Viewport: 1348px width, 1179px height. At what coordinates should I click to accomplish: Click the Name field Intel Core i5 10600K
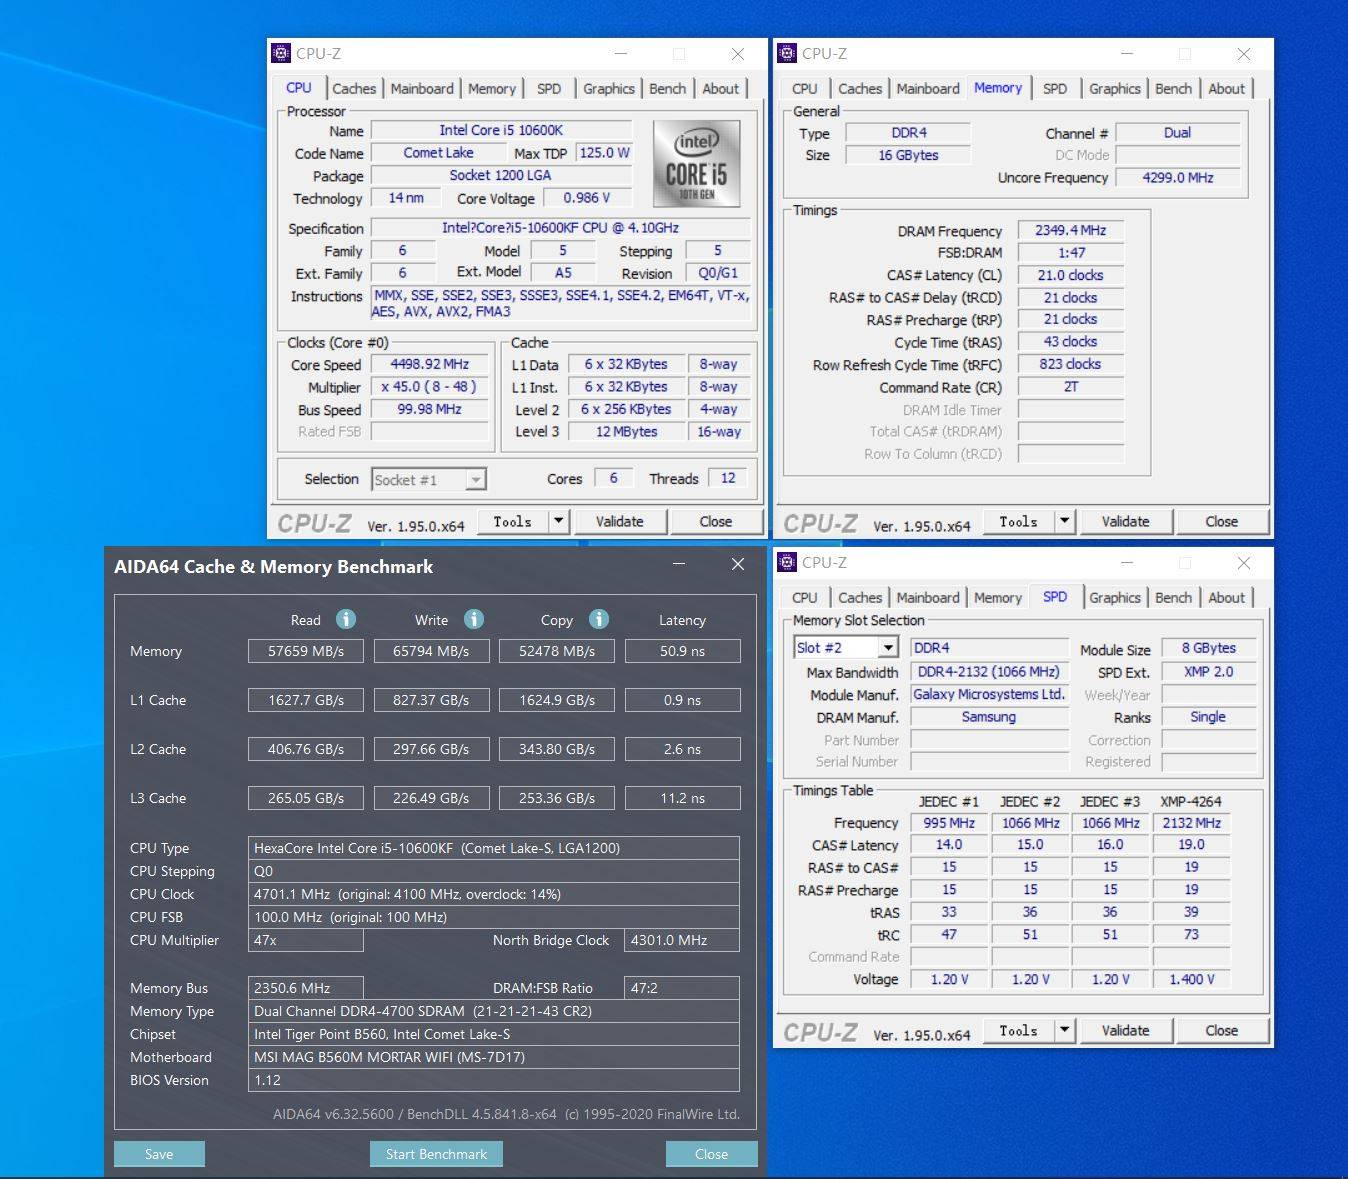click(501, 130)
